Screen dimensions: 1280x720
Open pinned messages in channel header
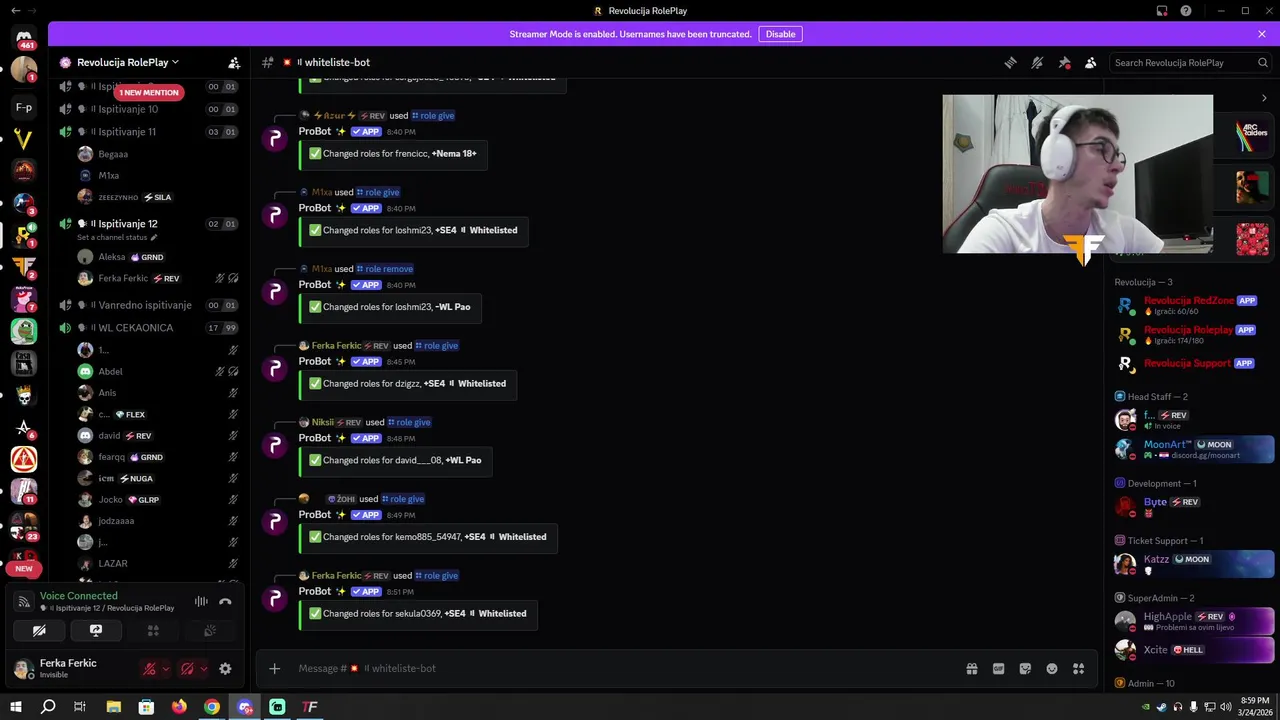[1064, 62]
